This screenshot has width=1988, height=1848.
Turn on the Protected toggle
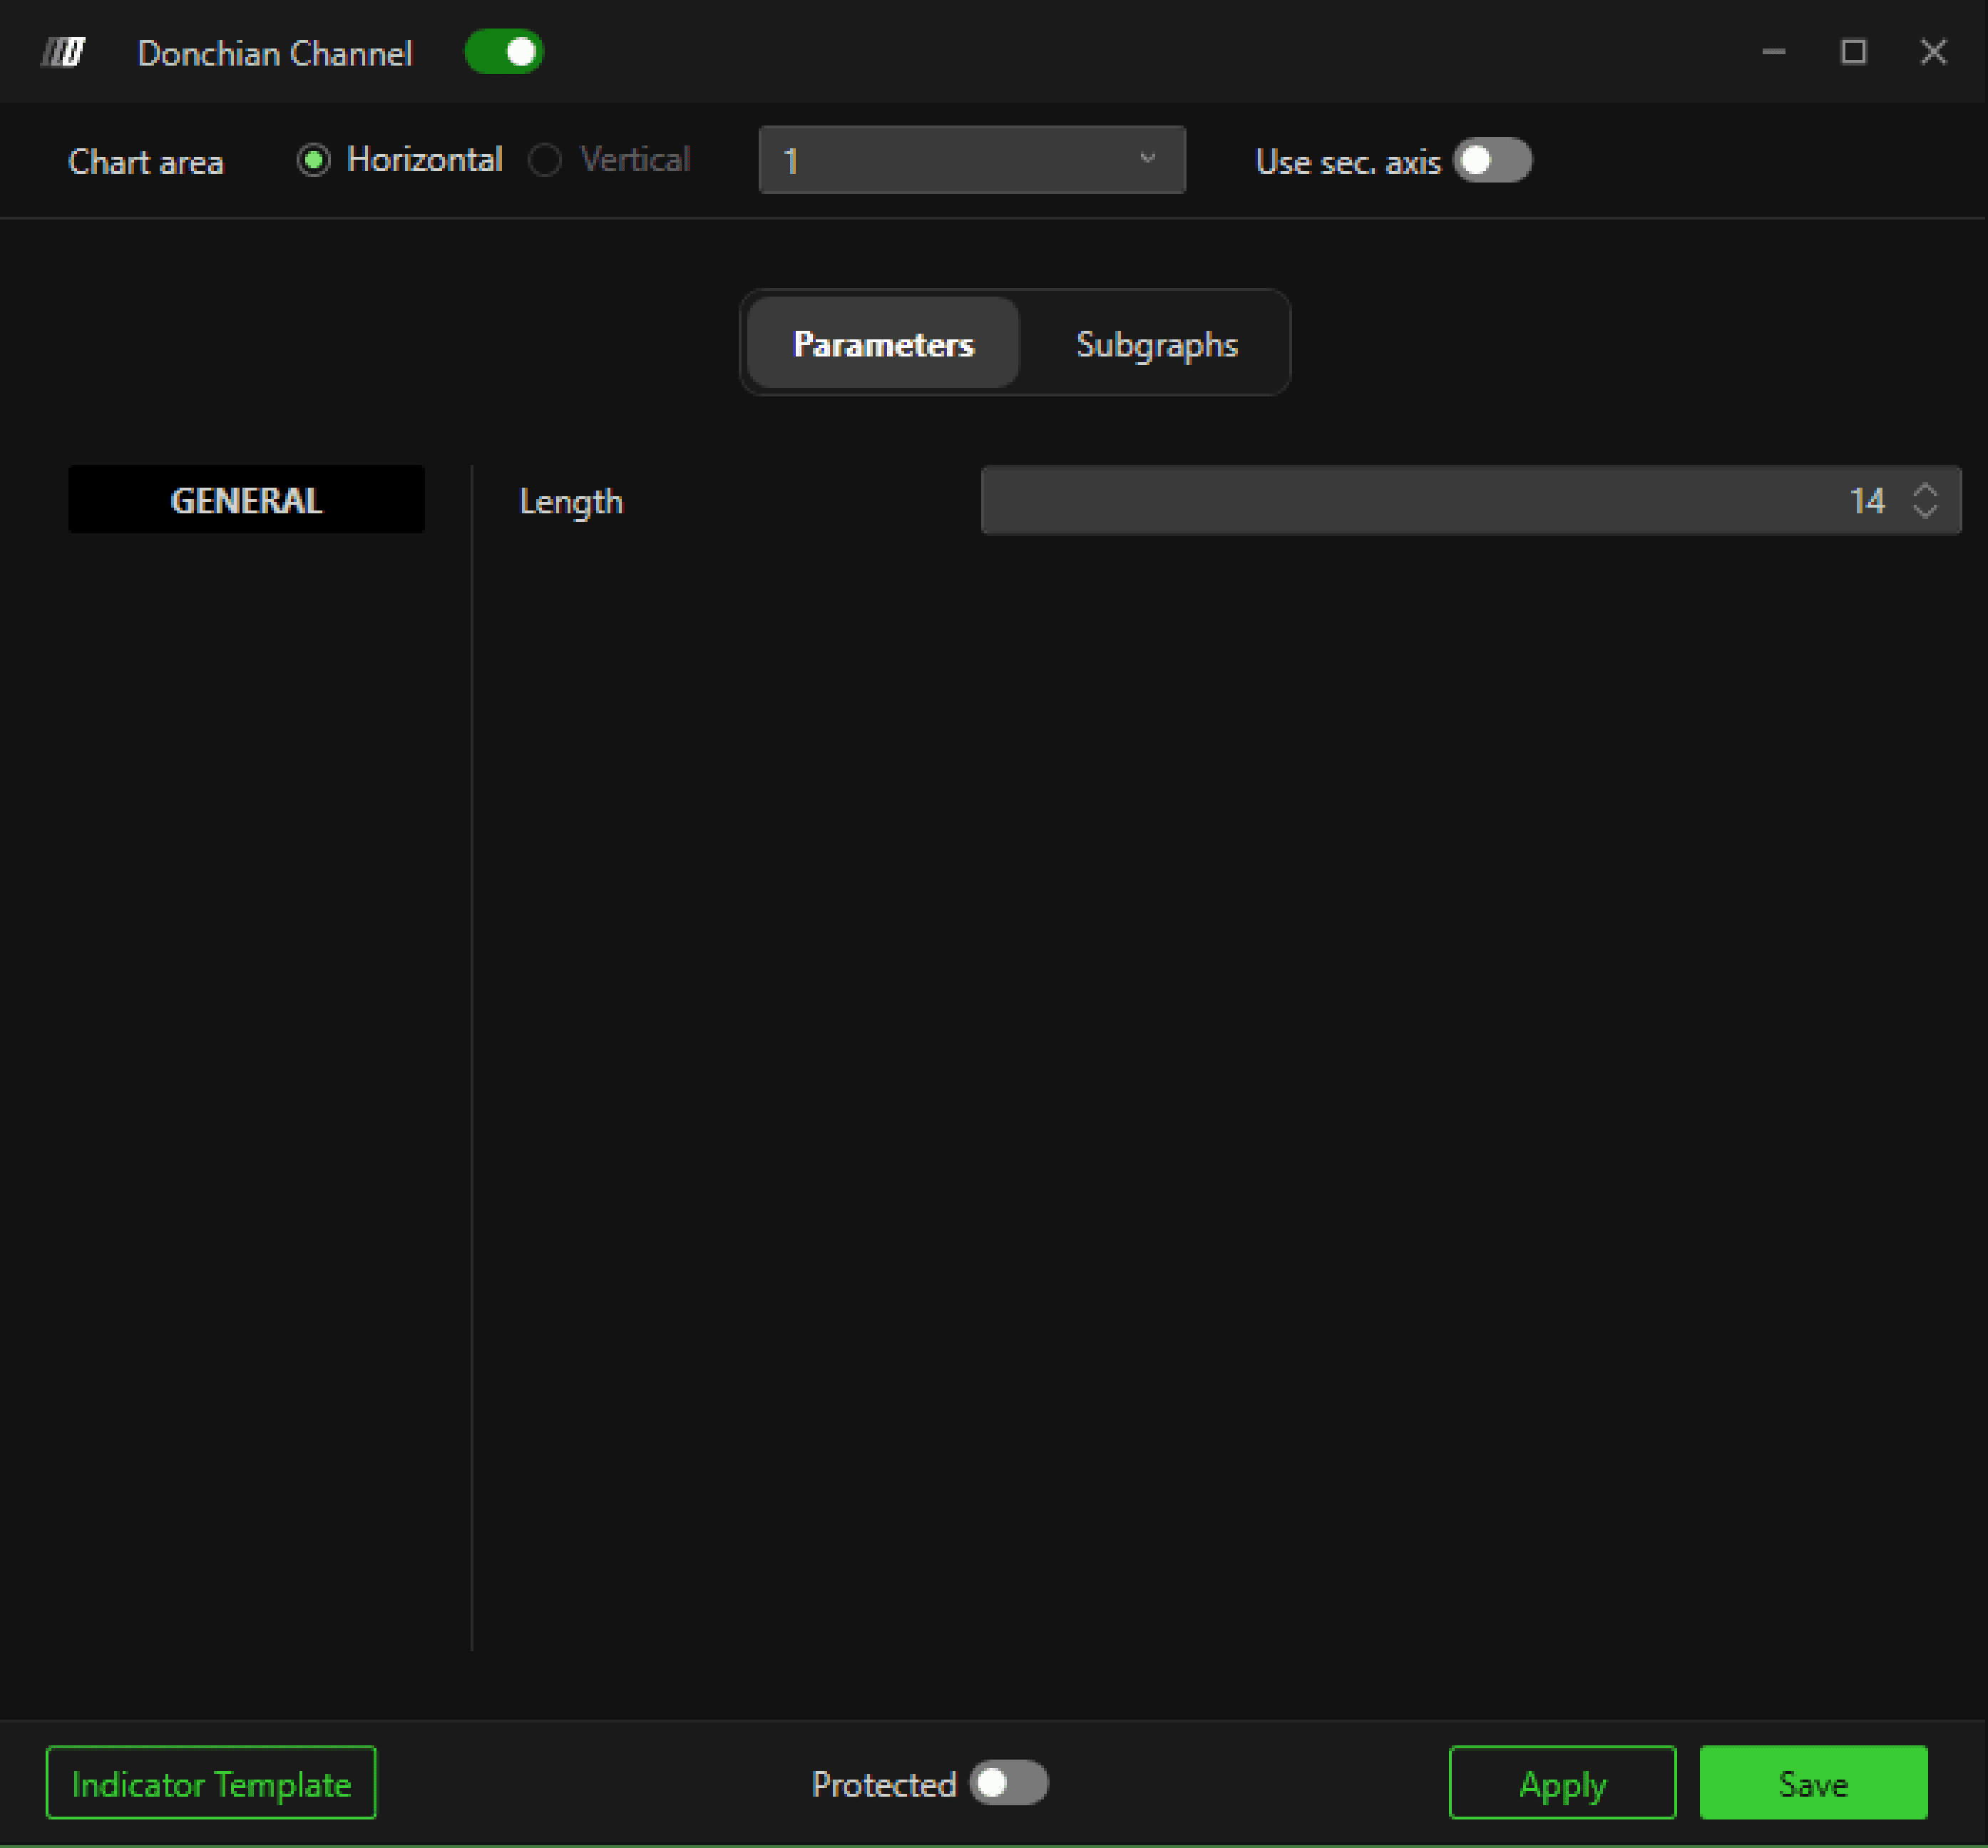pos(1008,1783)
